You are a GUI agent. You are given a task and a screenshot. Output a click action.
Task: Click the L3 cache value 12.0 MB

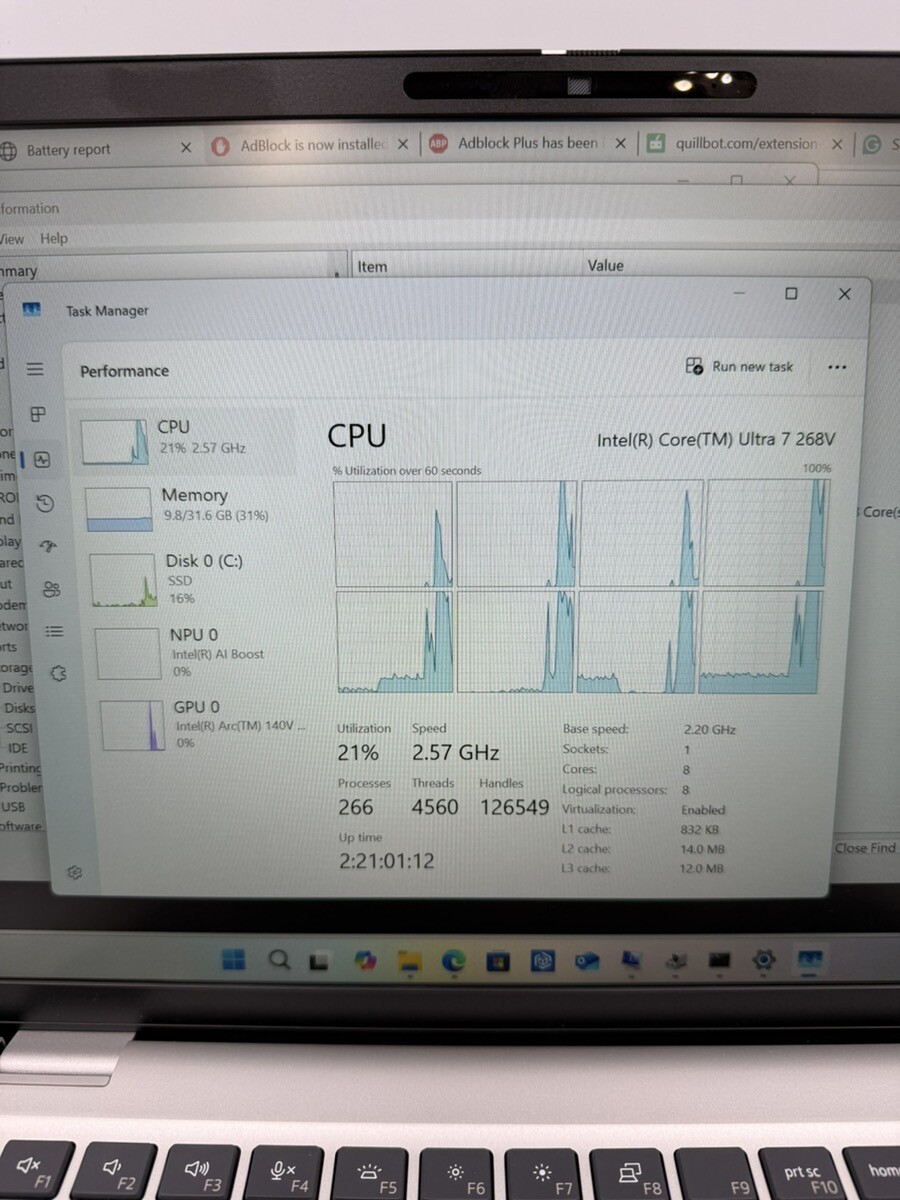coord(701,868)
